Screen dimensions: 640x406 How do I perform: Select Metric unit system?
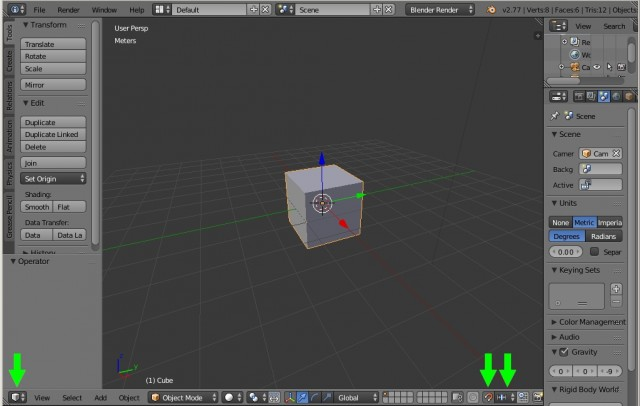[x=584, y=222]
